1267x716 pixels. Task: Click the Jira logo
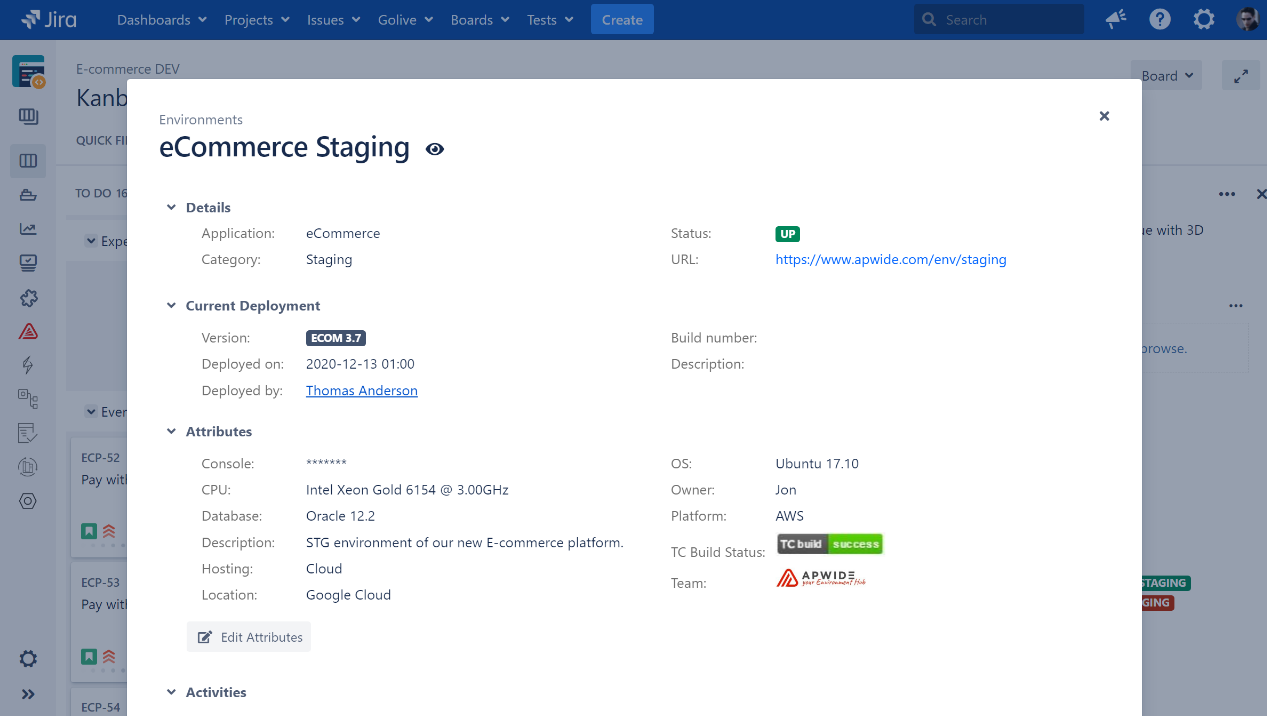pyautogui.click(x=49, y=20)
